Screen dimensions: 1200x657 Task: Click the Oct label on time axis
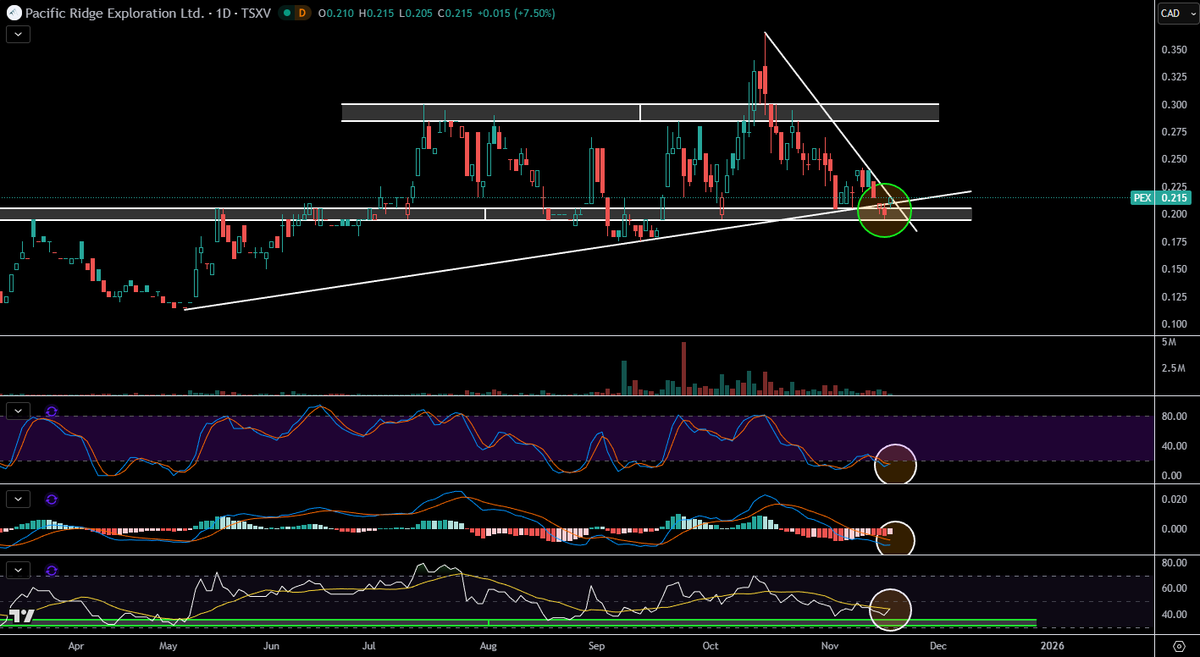pos(710,646)
